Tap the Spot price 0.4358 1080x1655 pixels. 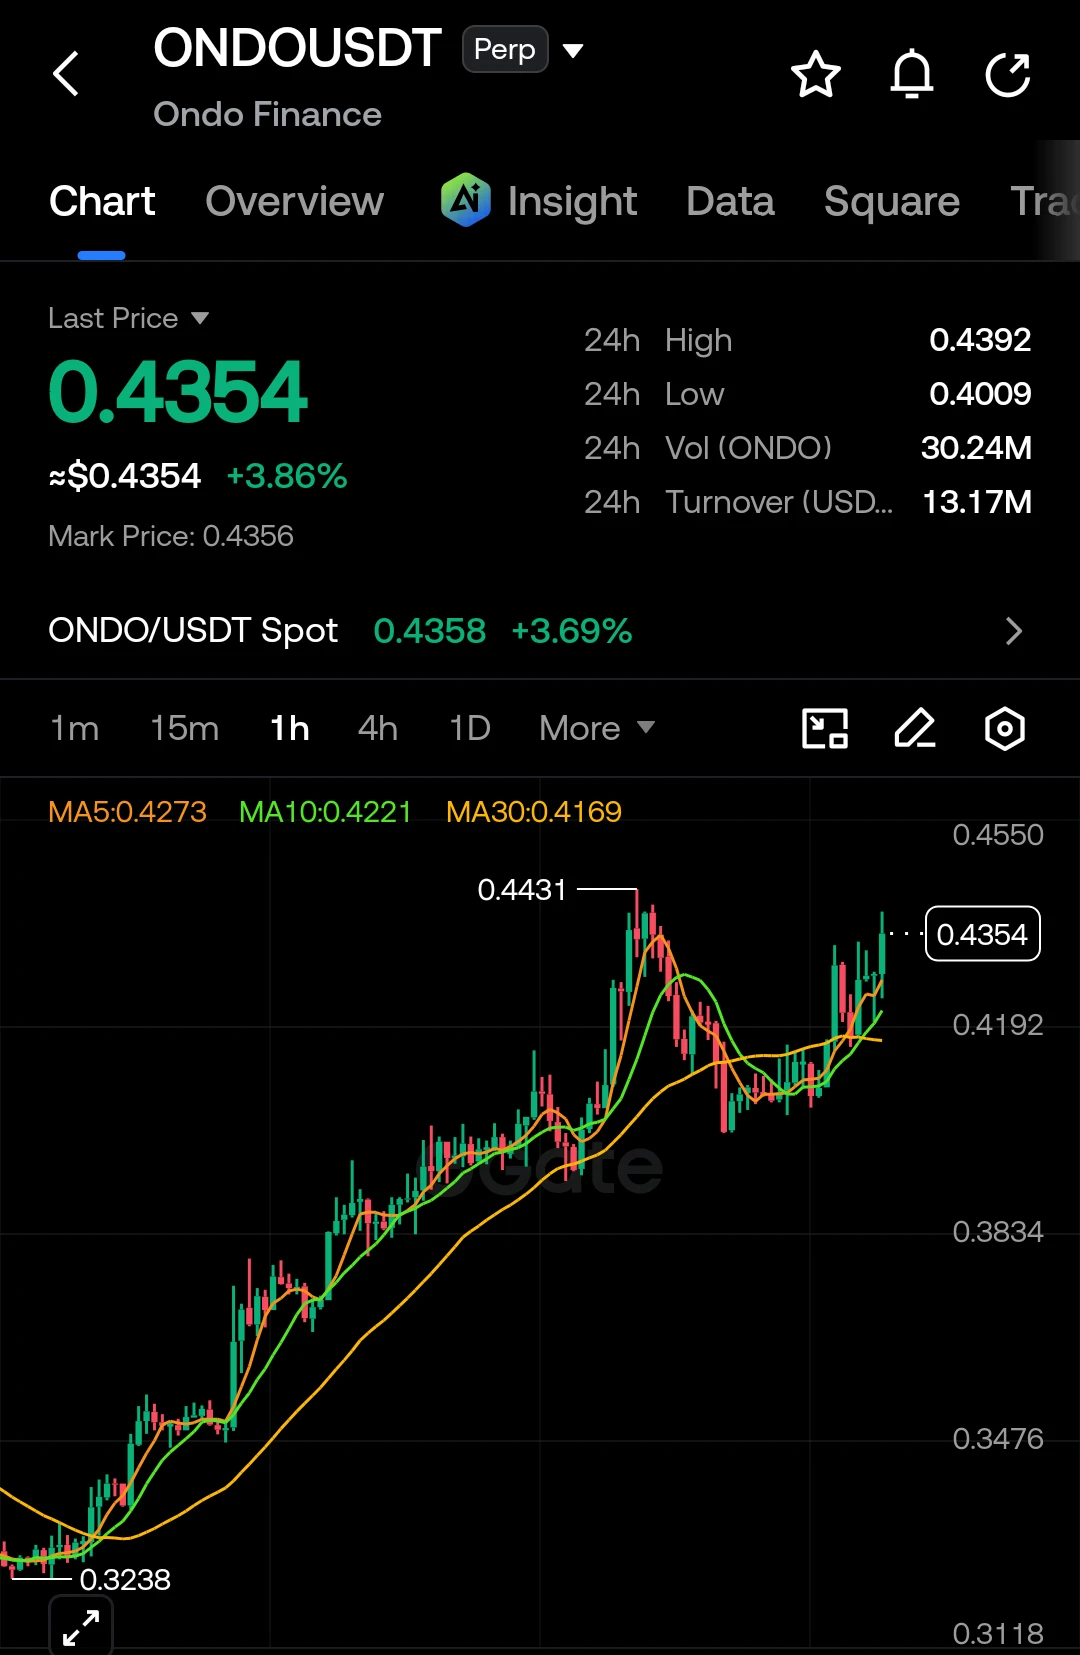click(x=430, y=631)
